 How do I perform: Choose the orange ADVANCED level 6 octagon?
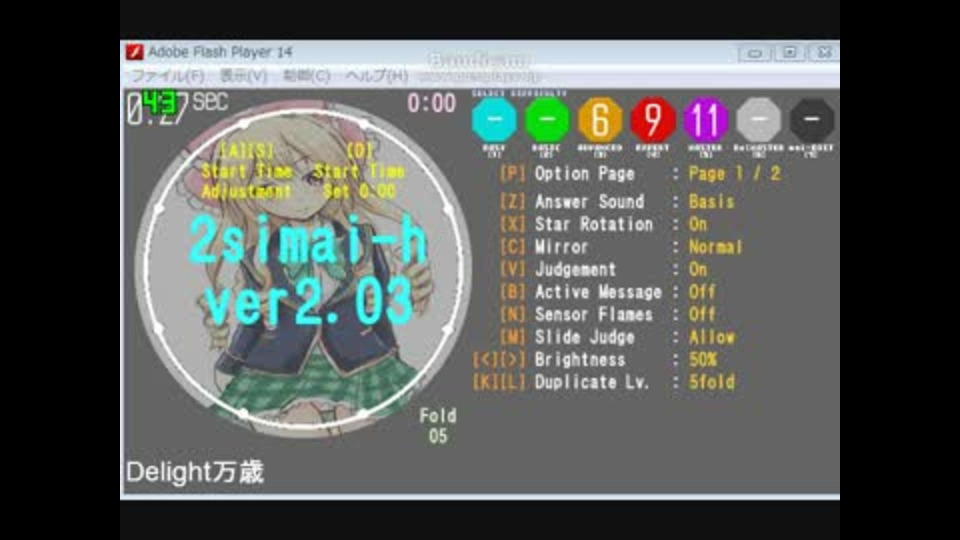click(x=600, y=119)
